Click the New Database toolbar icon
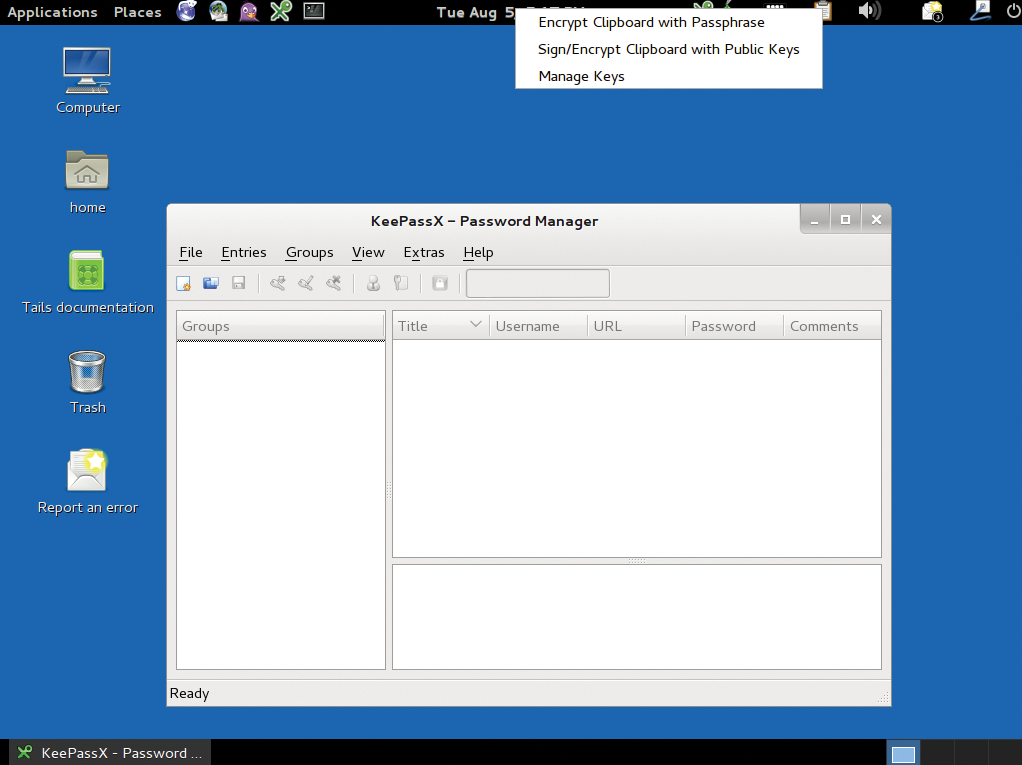The width and height of the screenshot is (1022, 765). [x=184, y=284]
